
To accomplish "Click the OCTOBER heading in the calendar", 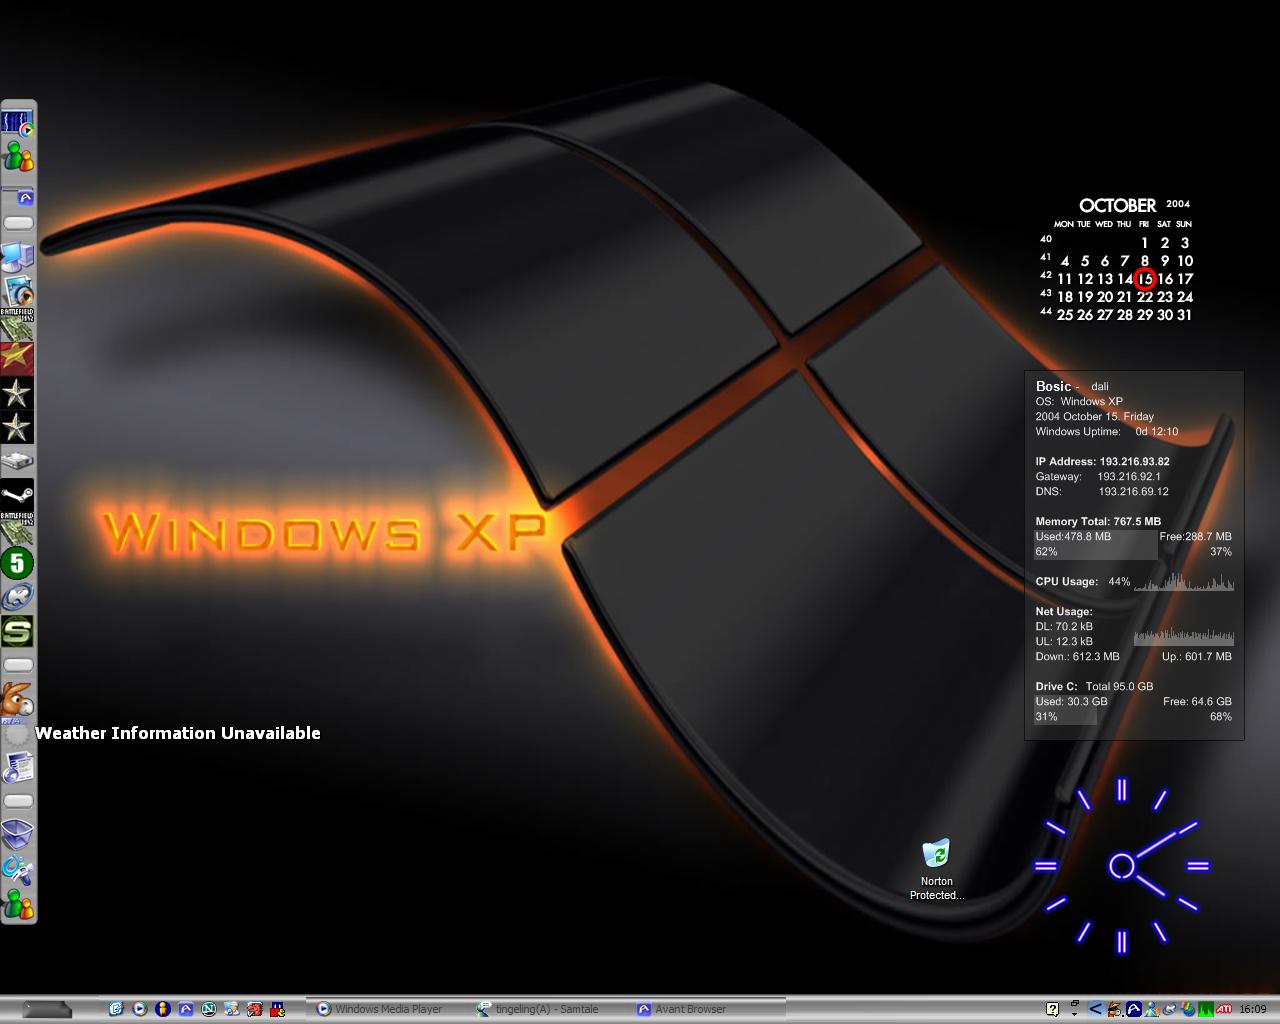I will pos(1117,205).
